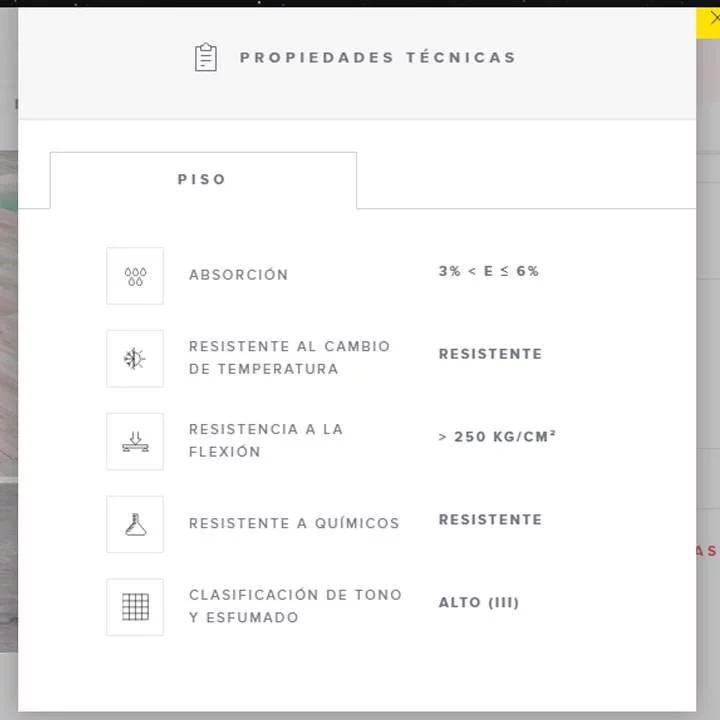Click the Resistente value for temperature change
This screenshot has height=720, width=720.
pyautogui.click(x=490, y=354)
